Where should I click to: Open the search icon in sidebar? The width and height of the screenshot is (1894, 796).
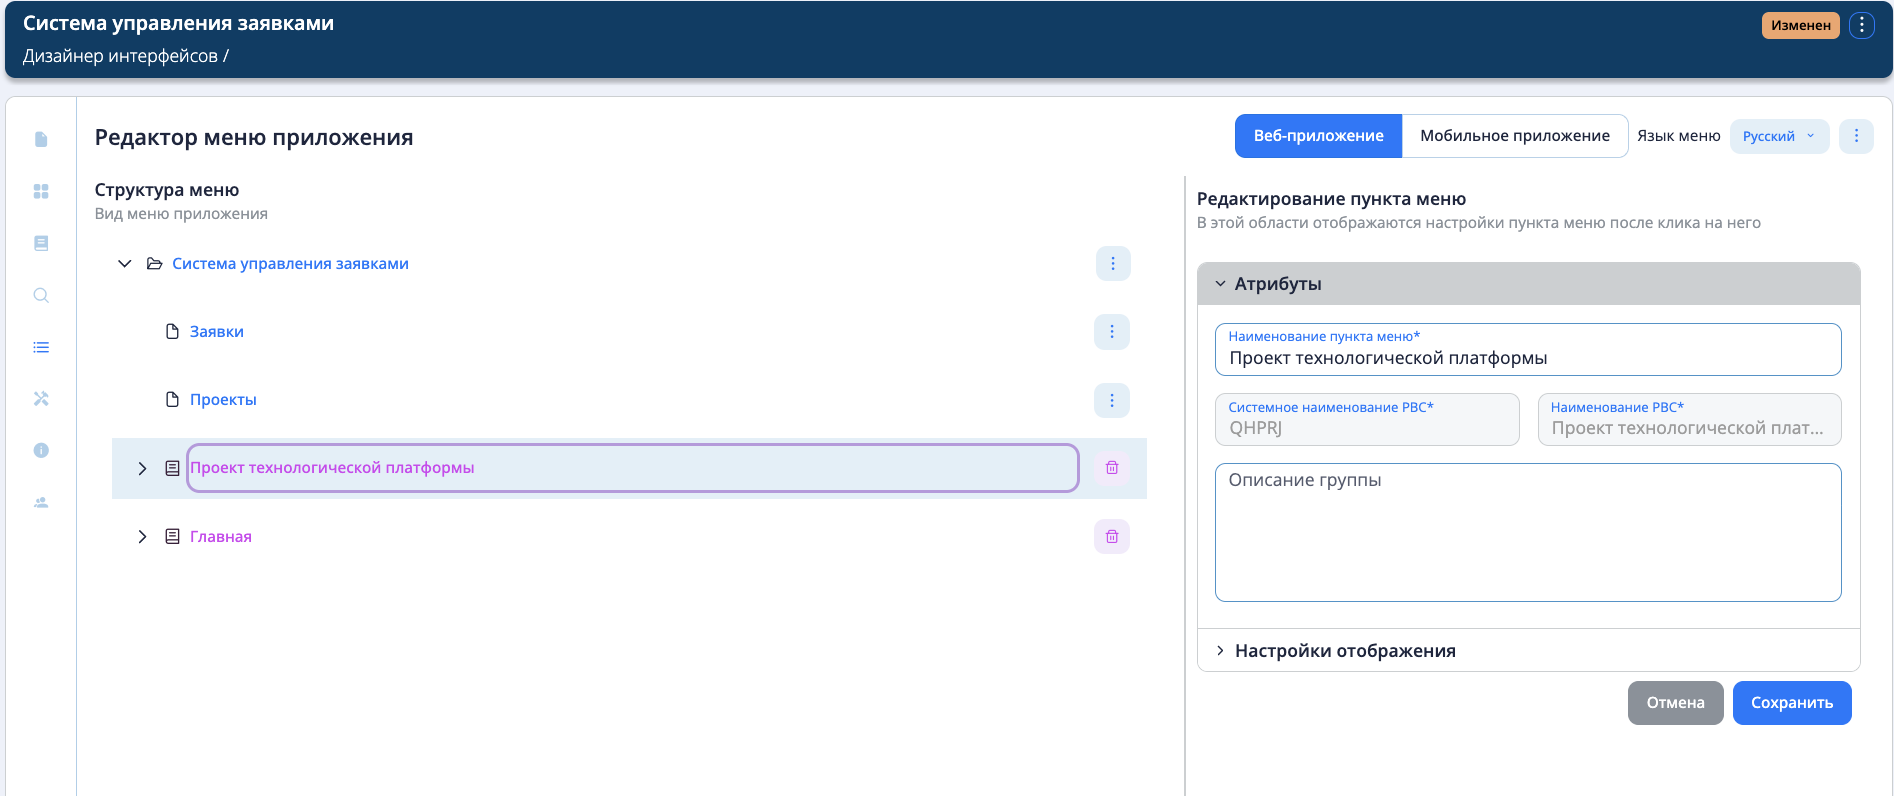pyautogui.click(x=41, y=295)
